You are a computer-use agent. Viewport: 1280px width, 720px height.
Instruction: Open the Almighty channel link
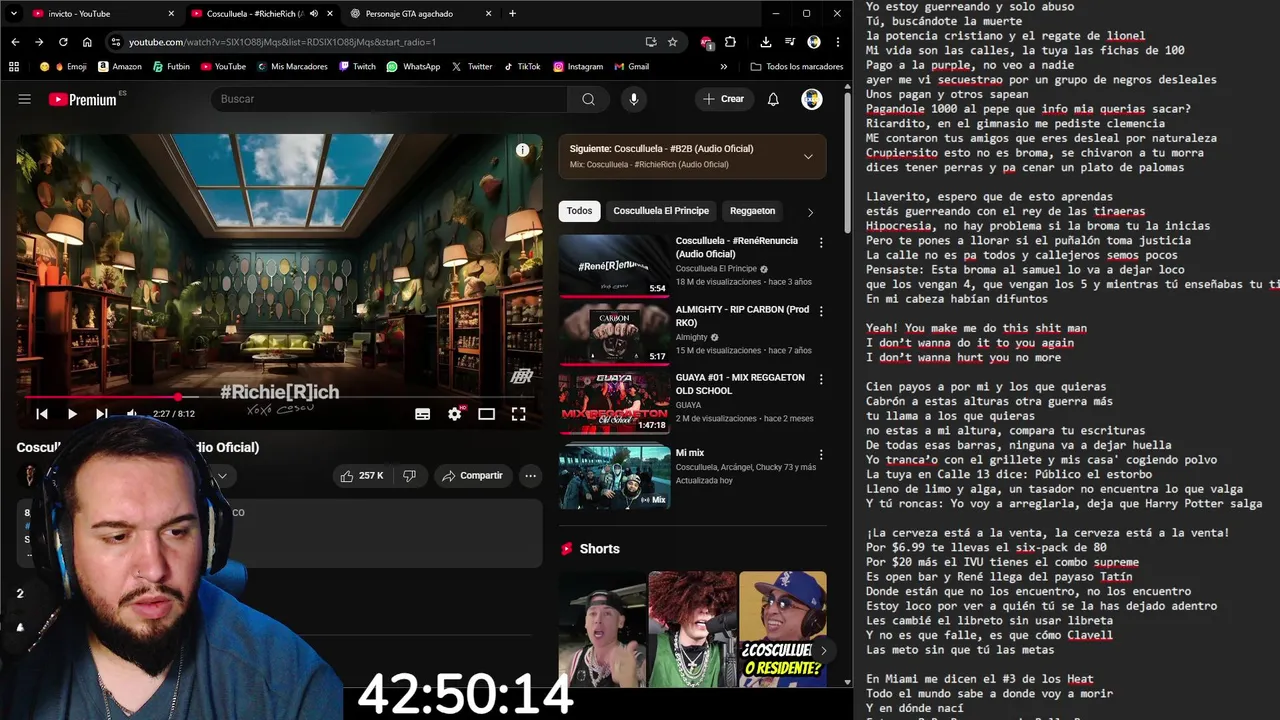(x=691, y=338)
